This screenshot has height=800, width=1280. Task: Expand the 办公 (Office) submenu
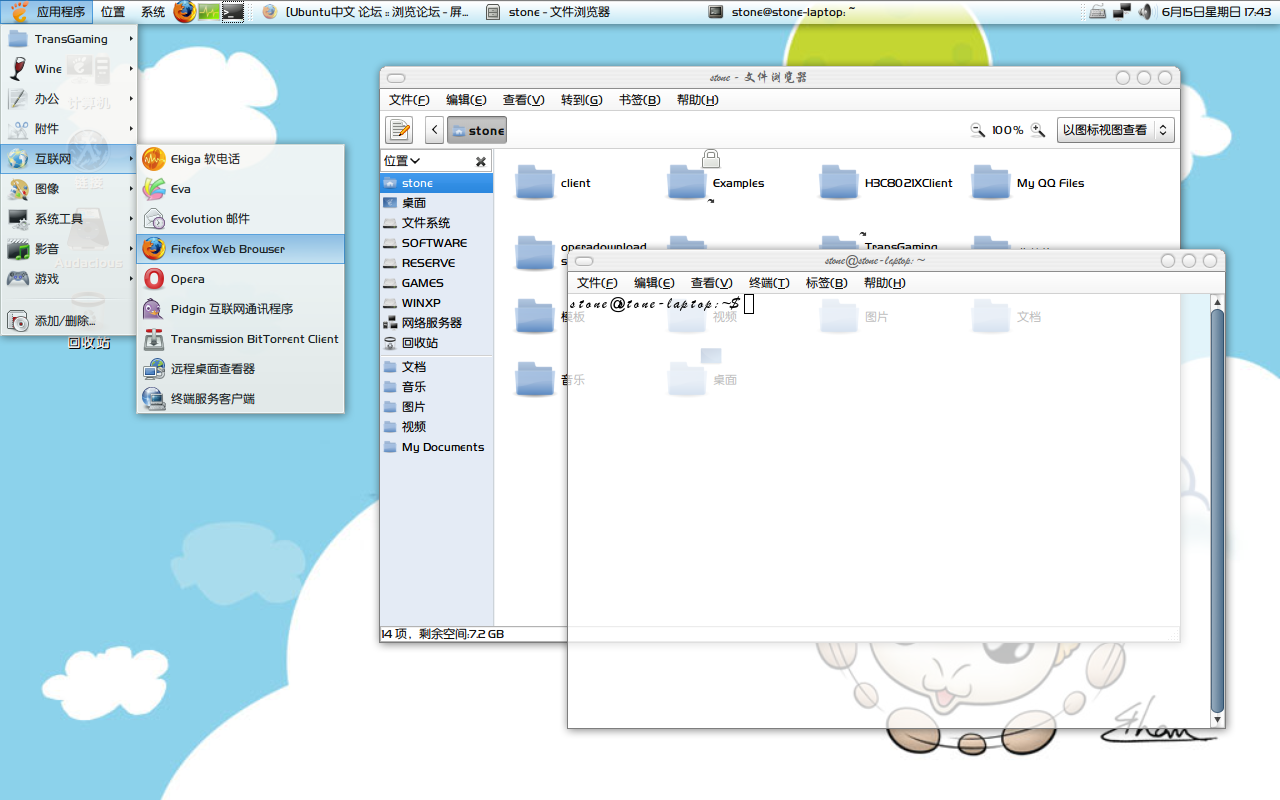tap(70, 99)
